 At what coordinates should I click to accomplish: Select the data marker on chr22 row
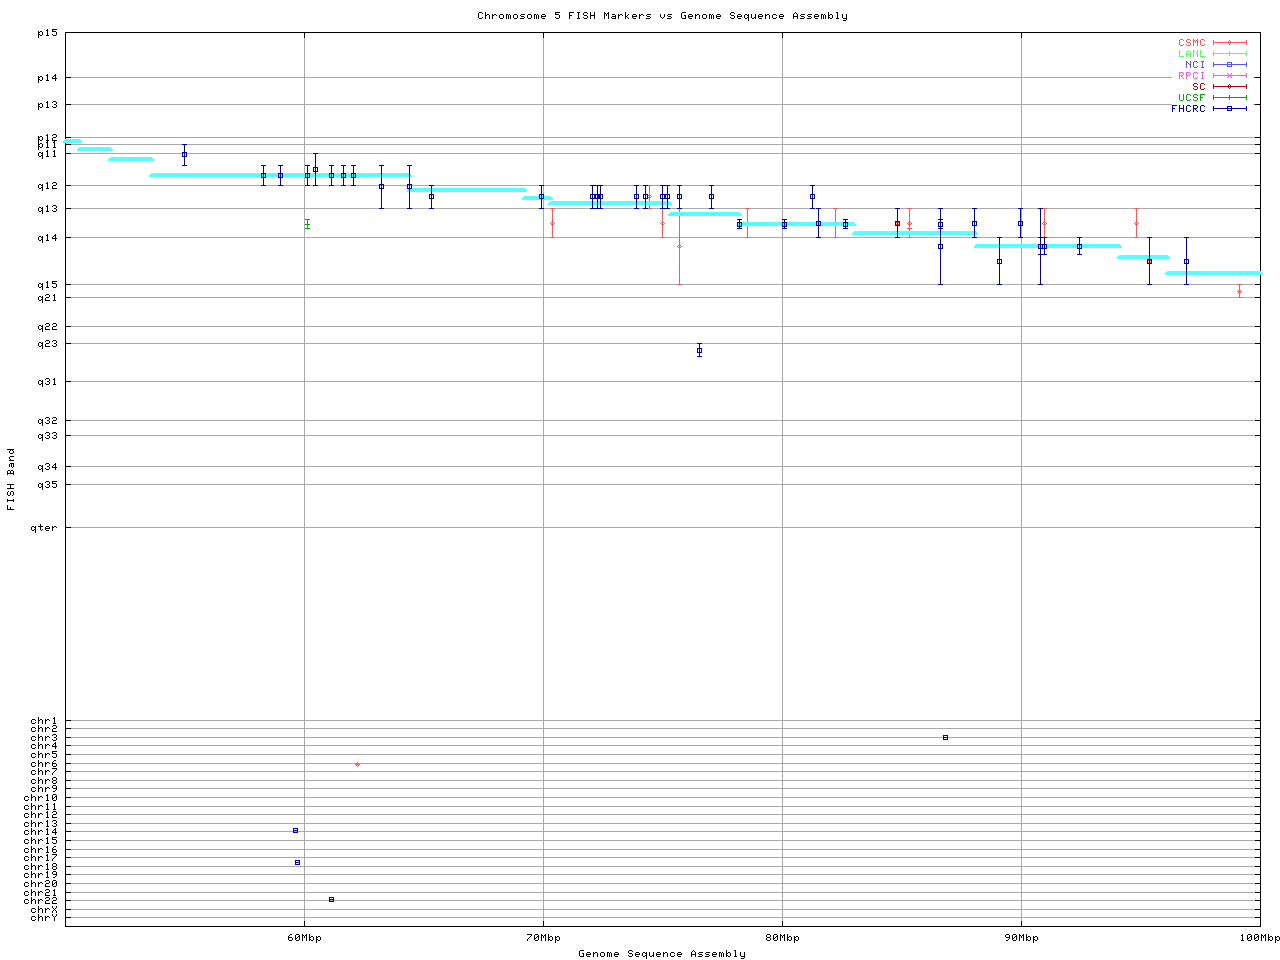click(331, 899)
